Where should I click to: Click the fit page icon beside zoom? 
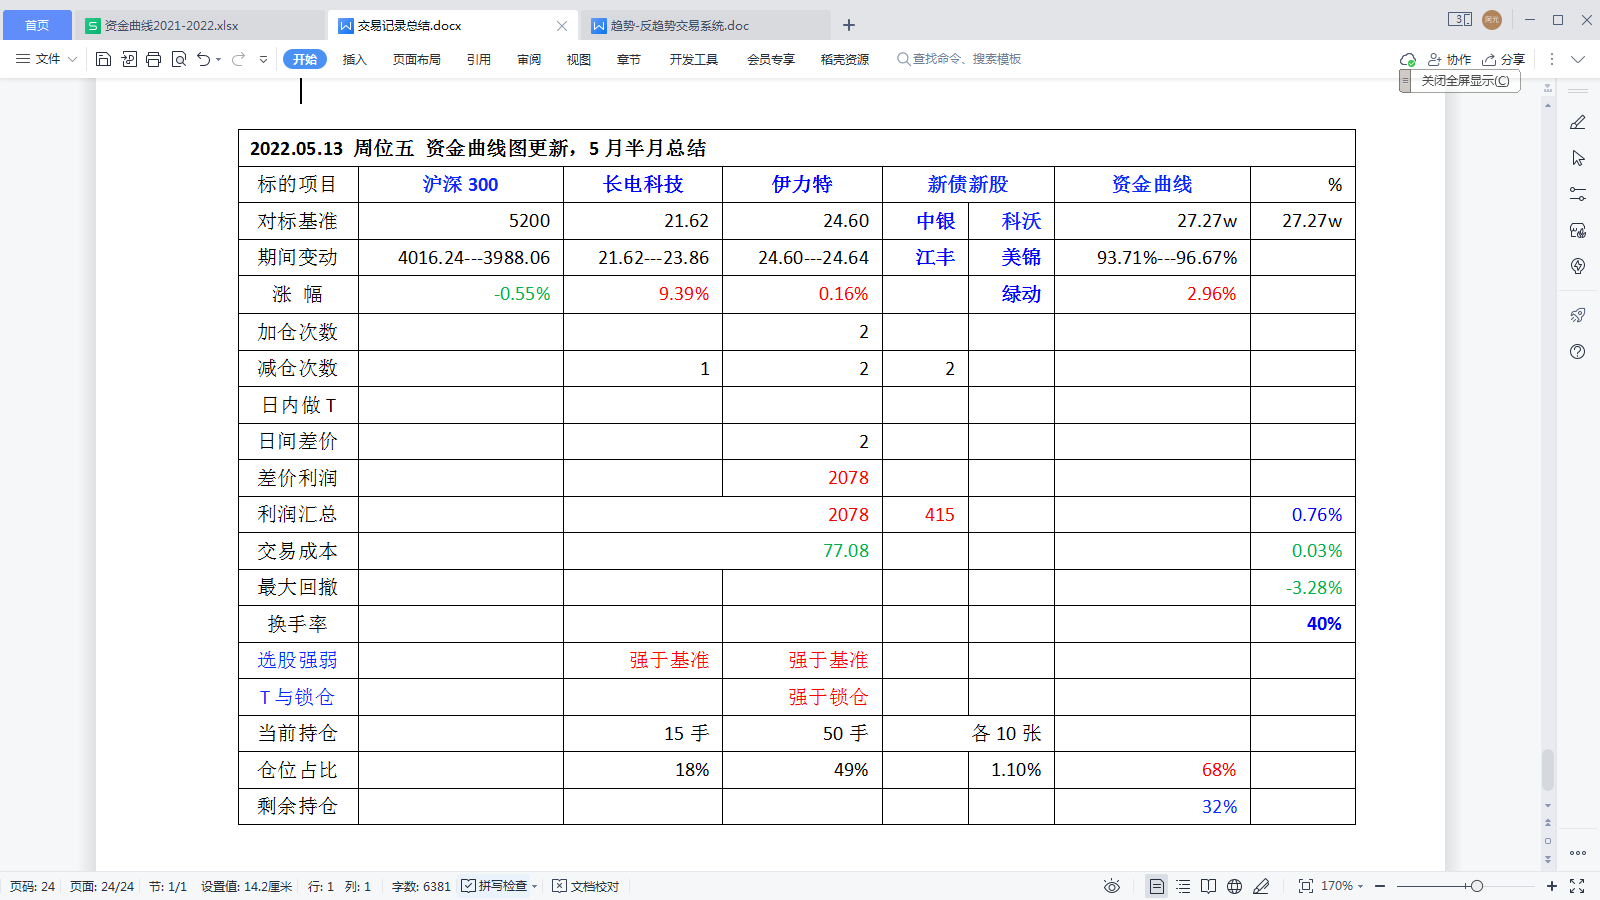[x=1306, y=886]
